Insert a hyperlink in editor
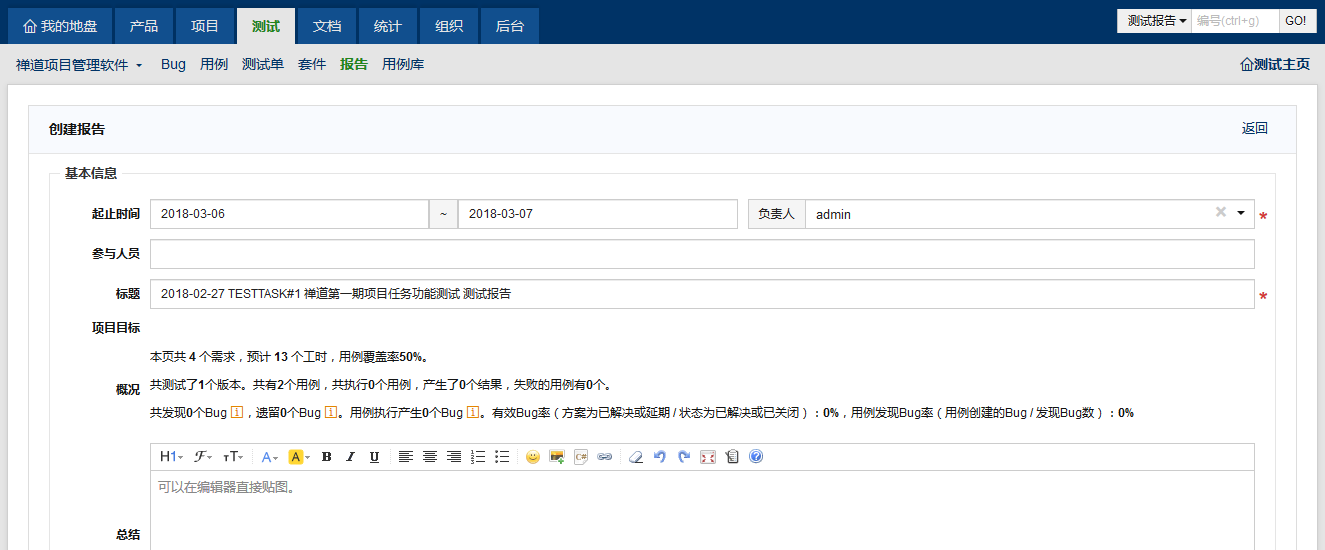The image size is (1325, 550). coord(605,457)
